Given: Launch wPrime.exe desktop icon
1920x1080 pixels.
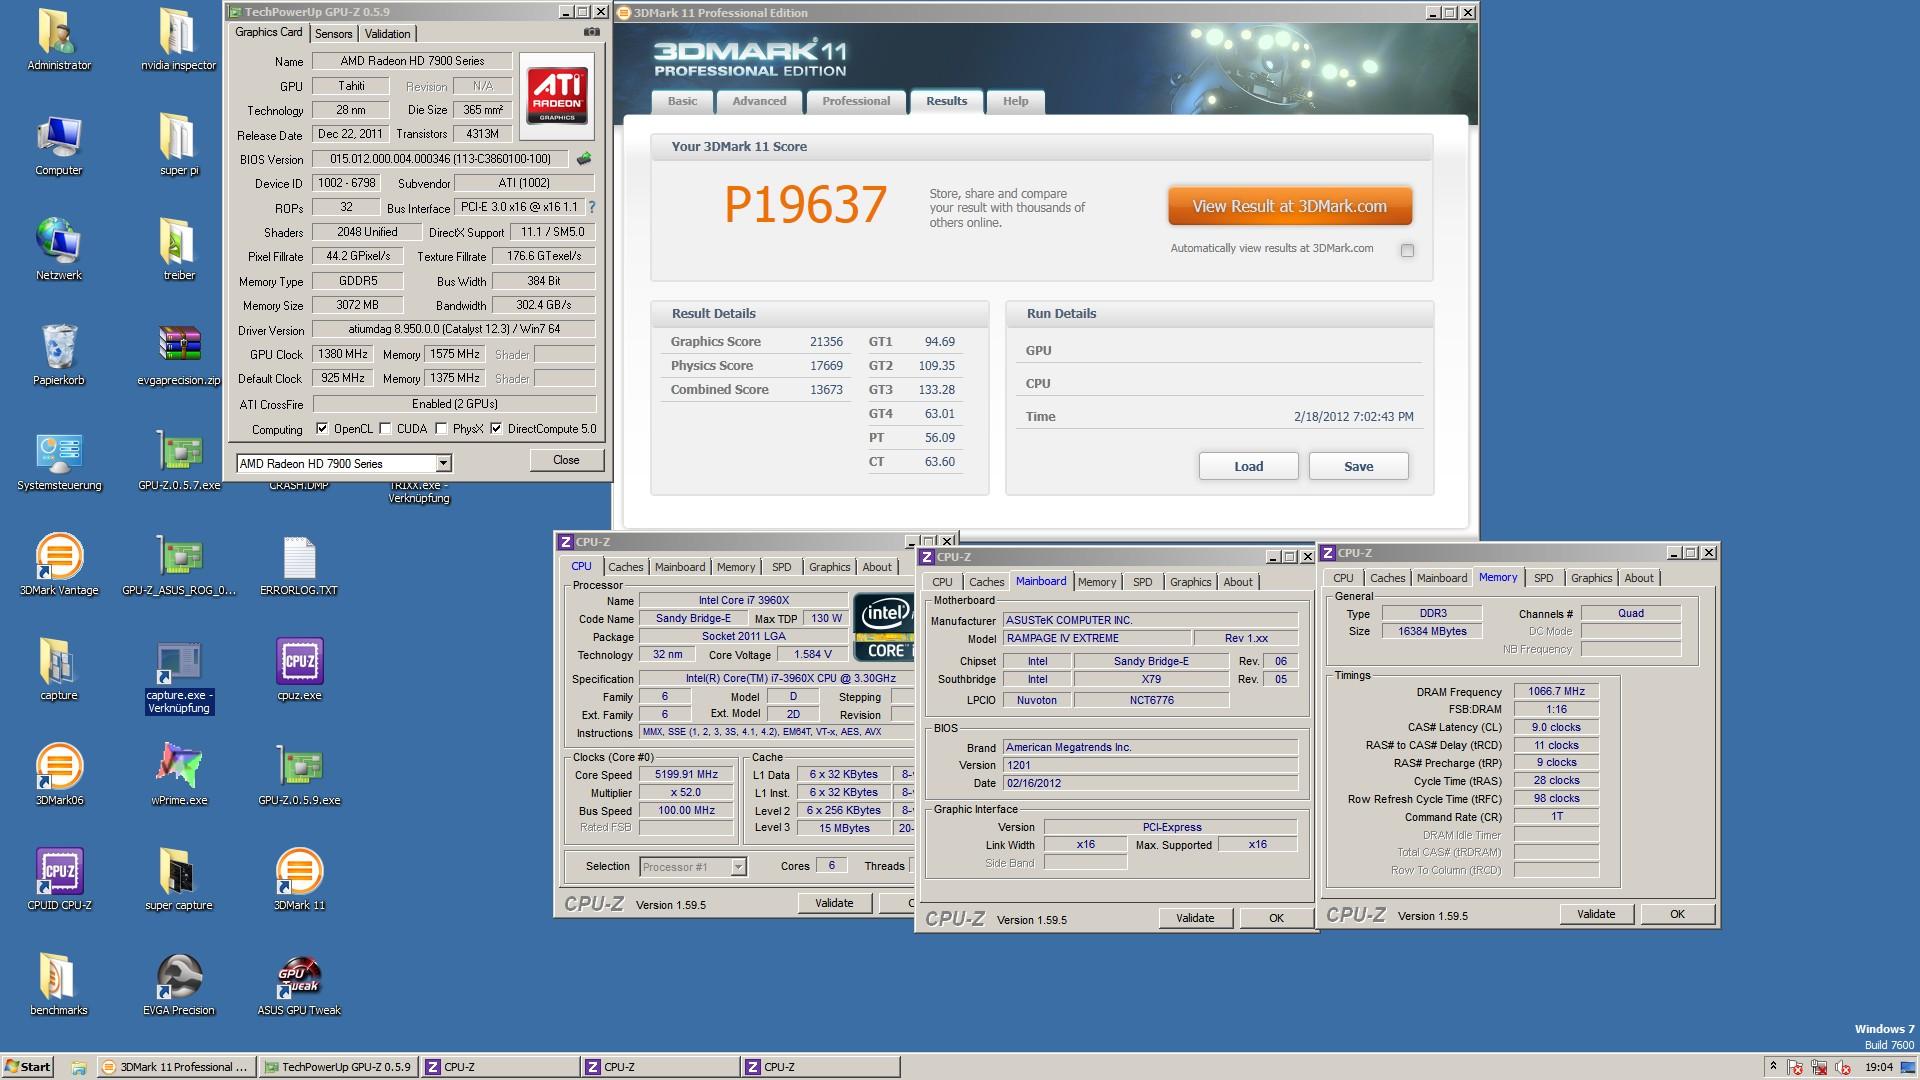Looking at the screenshot, I should pos(179,775).
